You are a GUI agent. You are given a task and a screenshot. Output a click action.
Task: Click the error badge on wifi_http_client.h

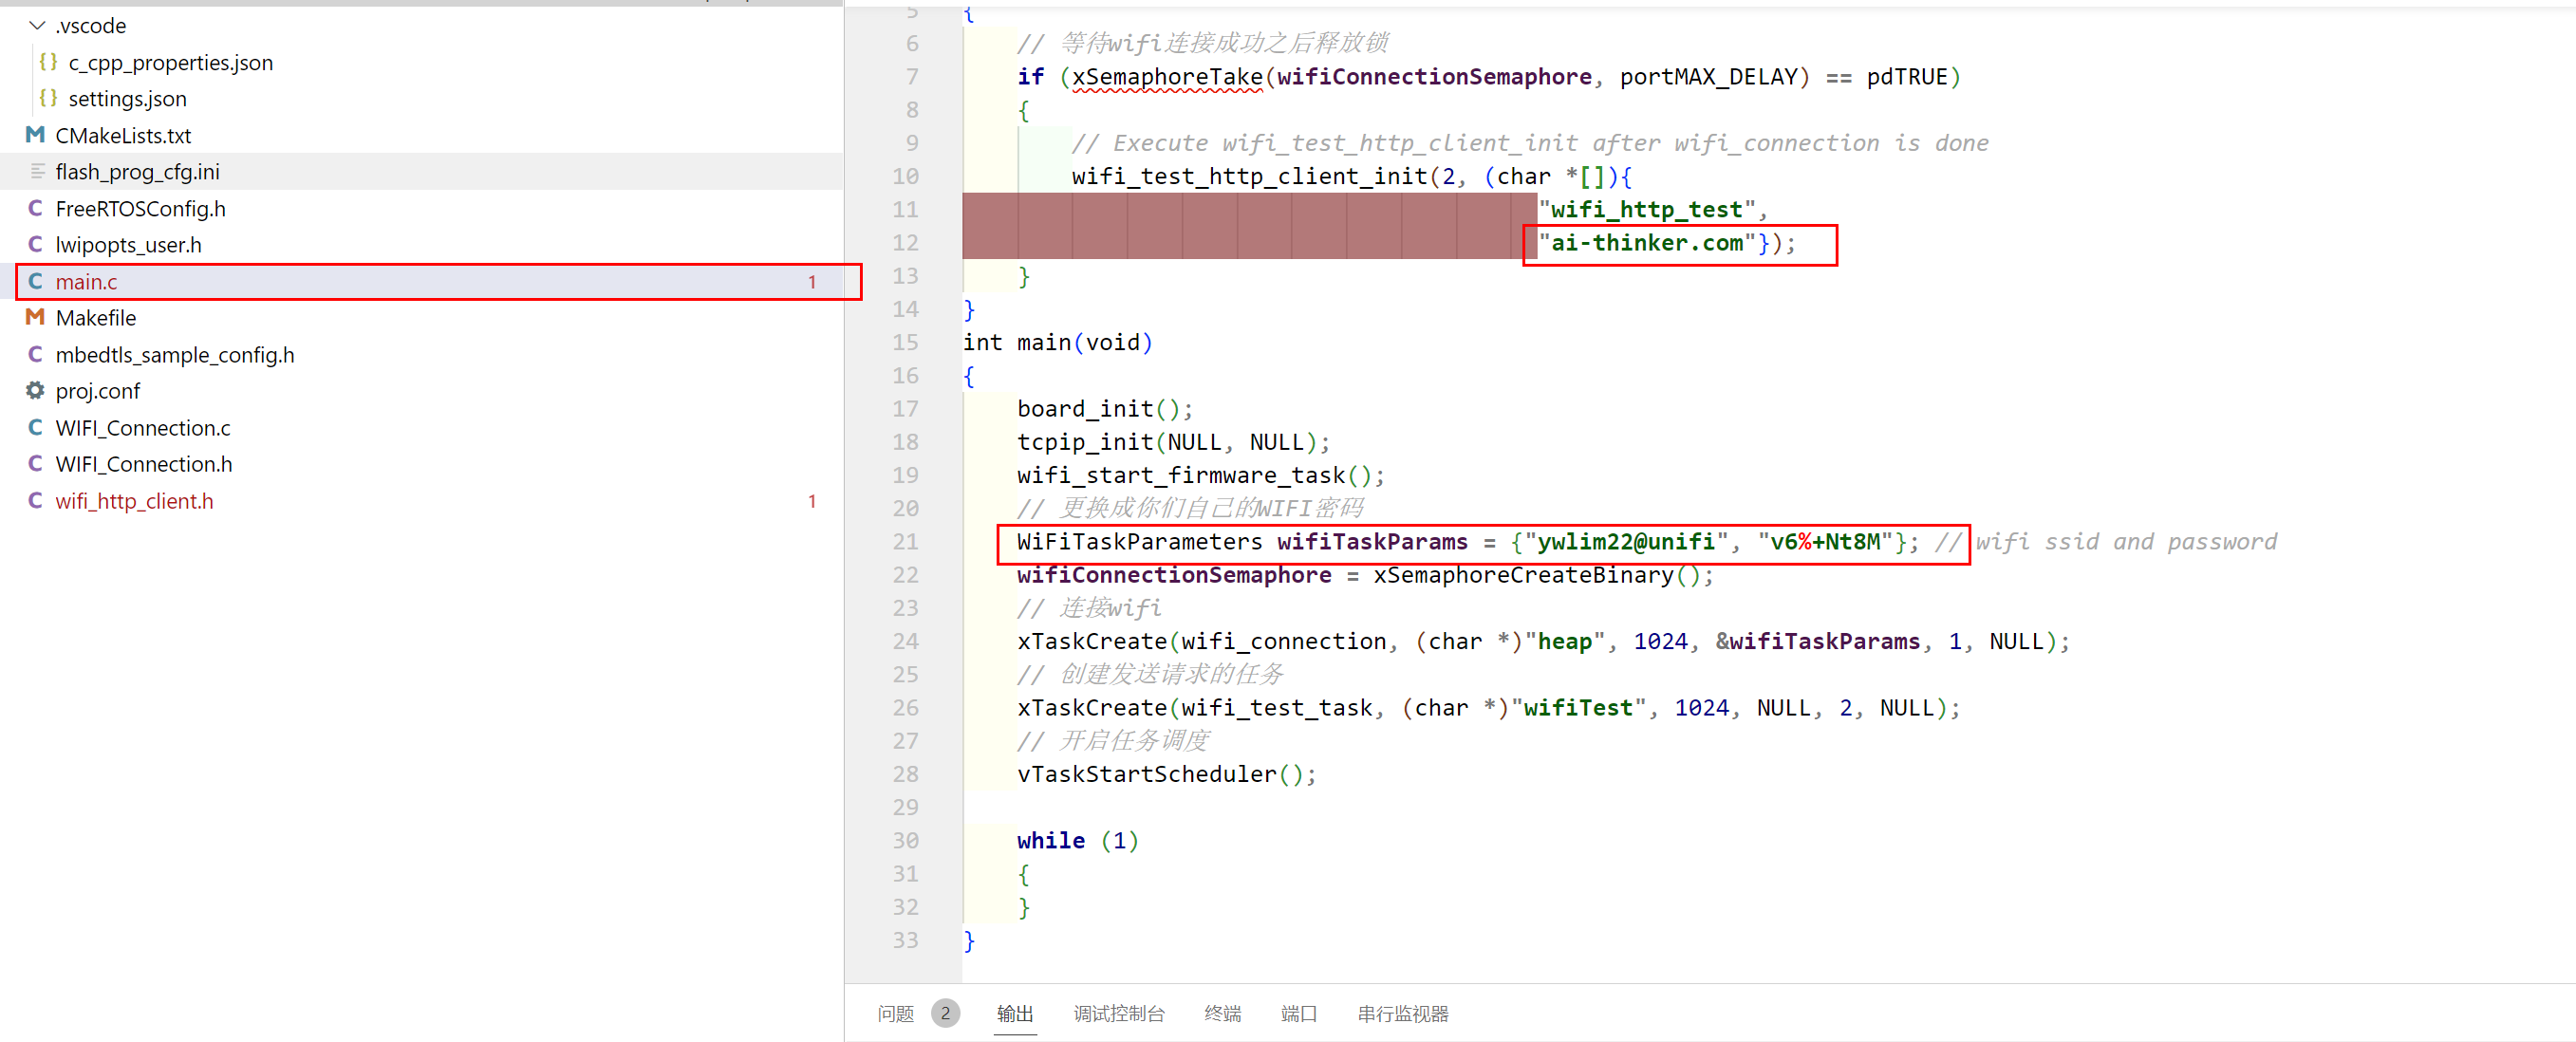(812, 501)
